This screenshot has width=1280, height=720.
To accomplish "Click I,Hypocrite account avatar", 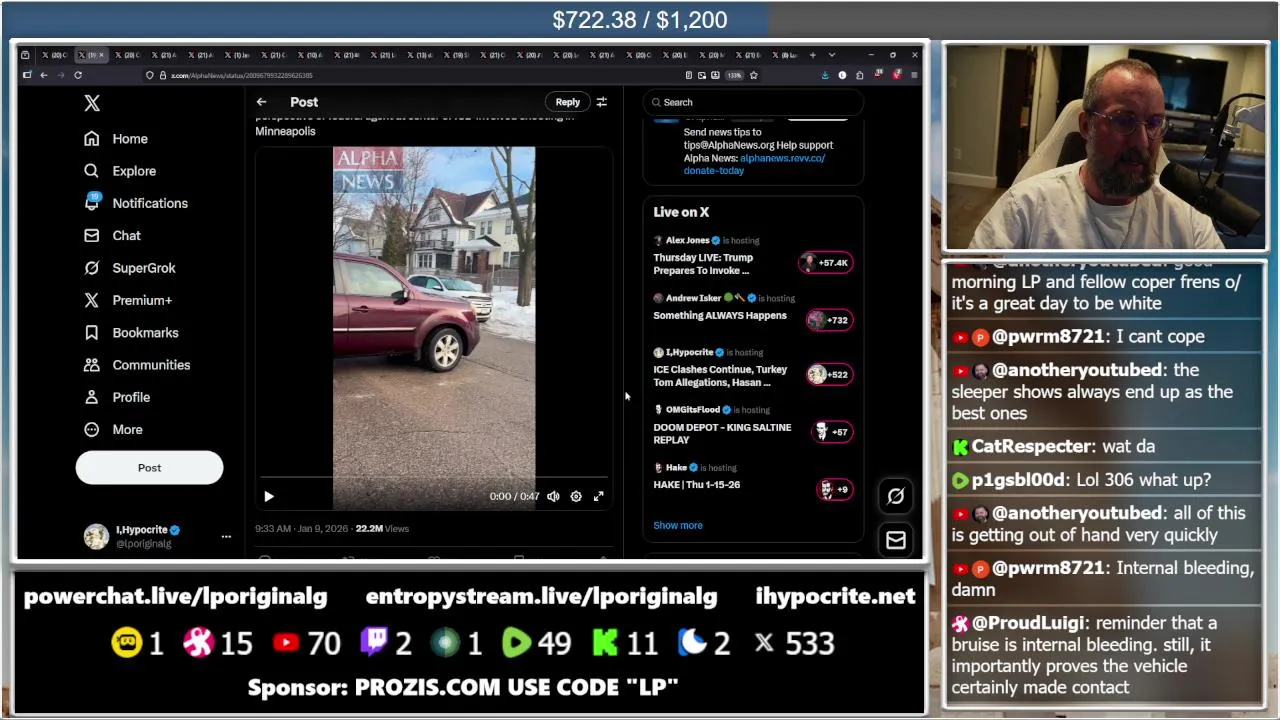I will pyautogui.click(x=96, y=537).
